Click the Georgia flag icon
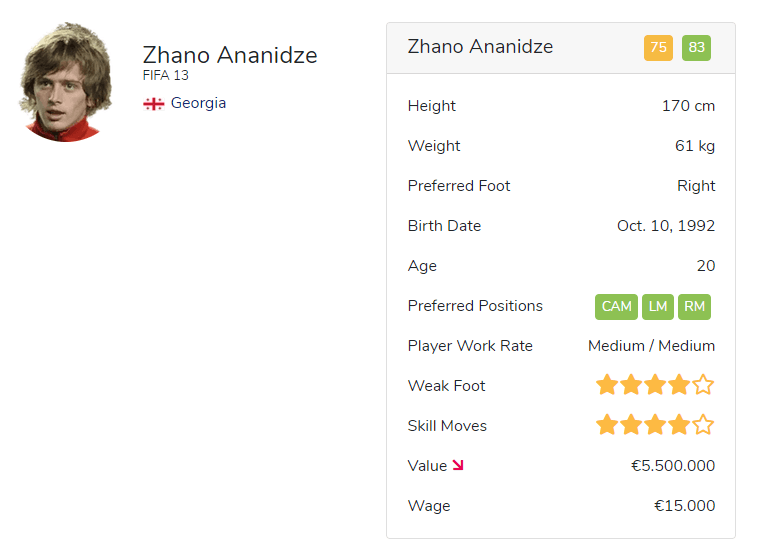The height and width of the screenshot is (560, 760). coord(153,104)
